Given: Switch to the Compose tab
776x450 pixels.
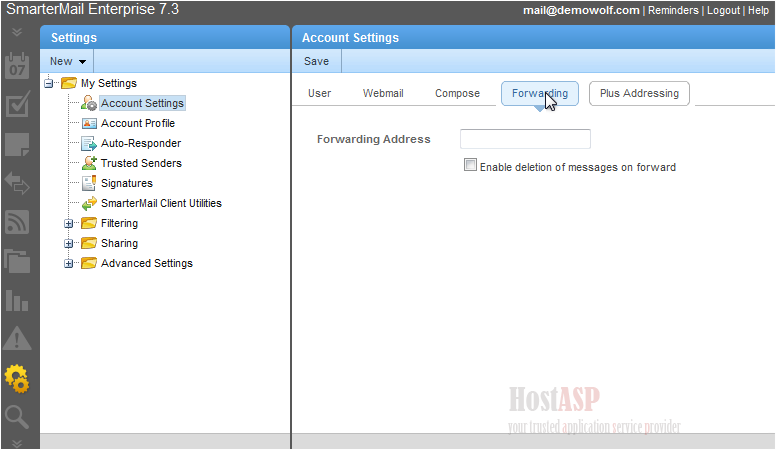Looking at the screenshot, I should 457,93.
